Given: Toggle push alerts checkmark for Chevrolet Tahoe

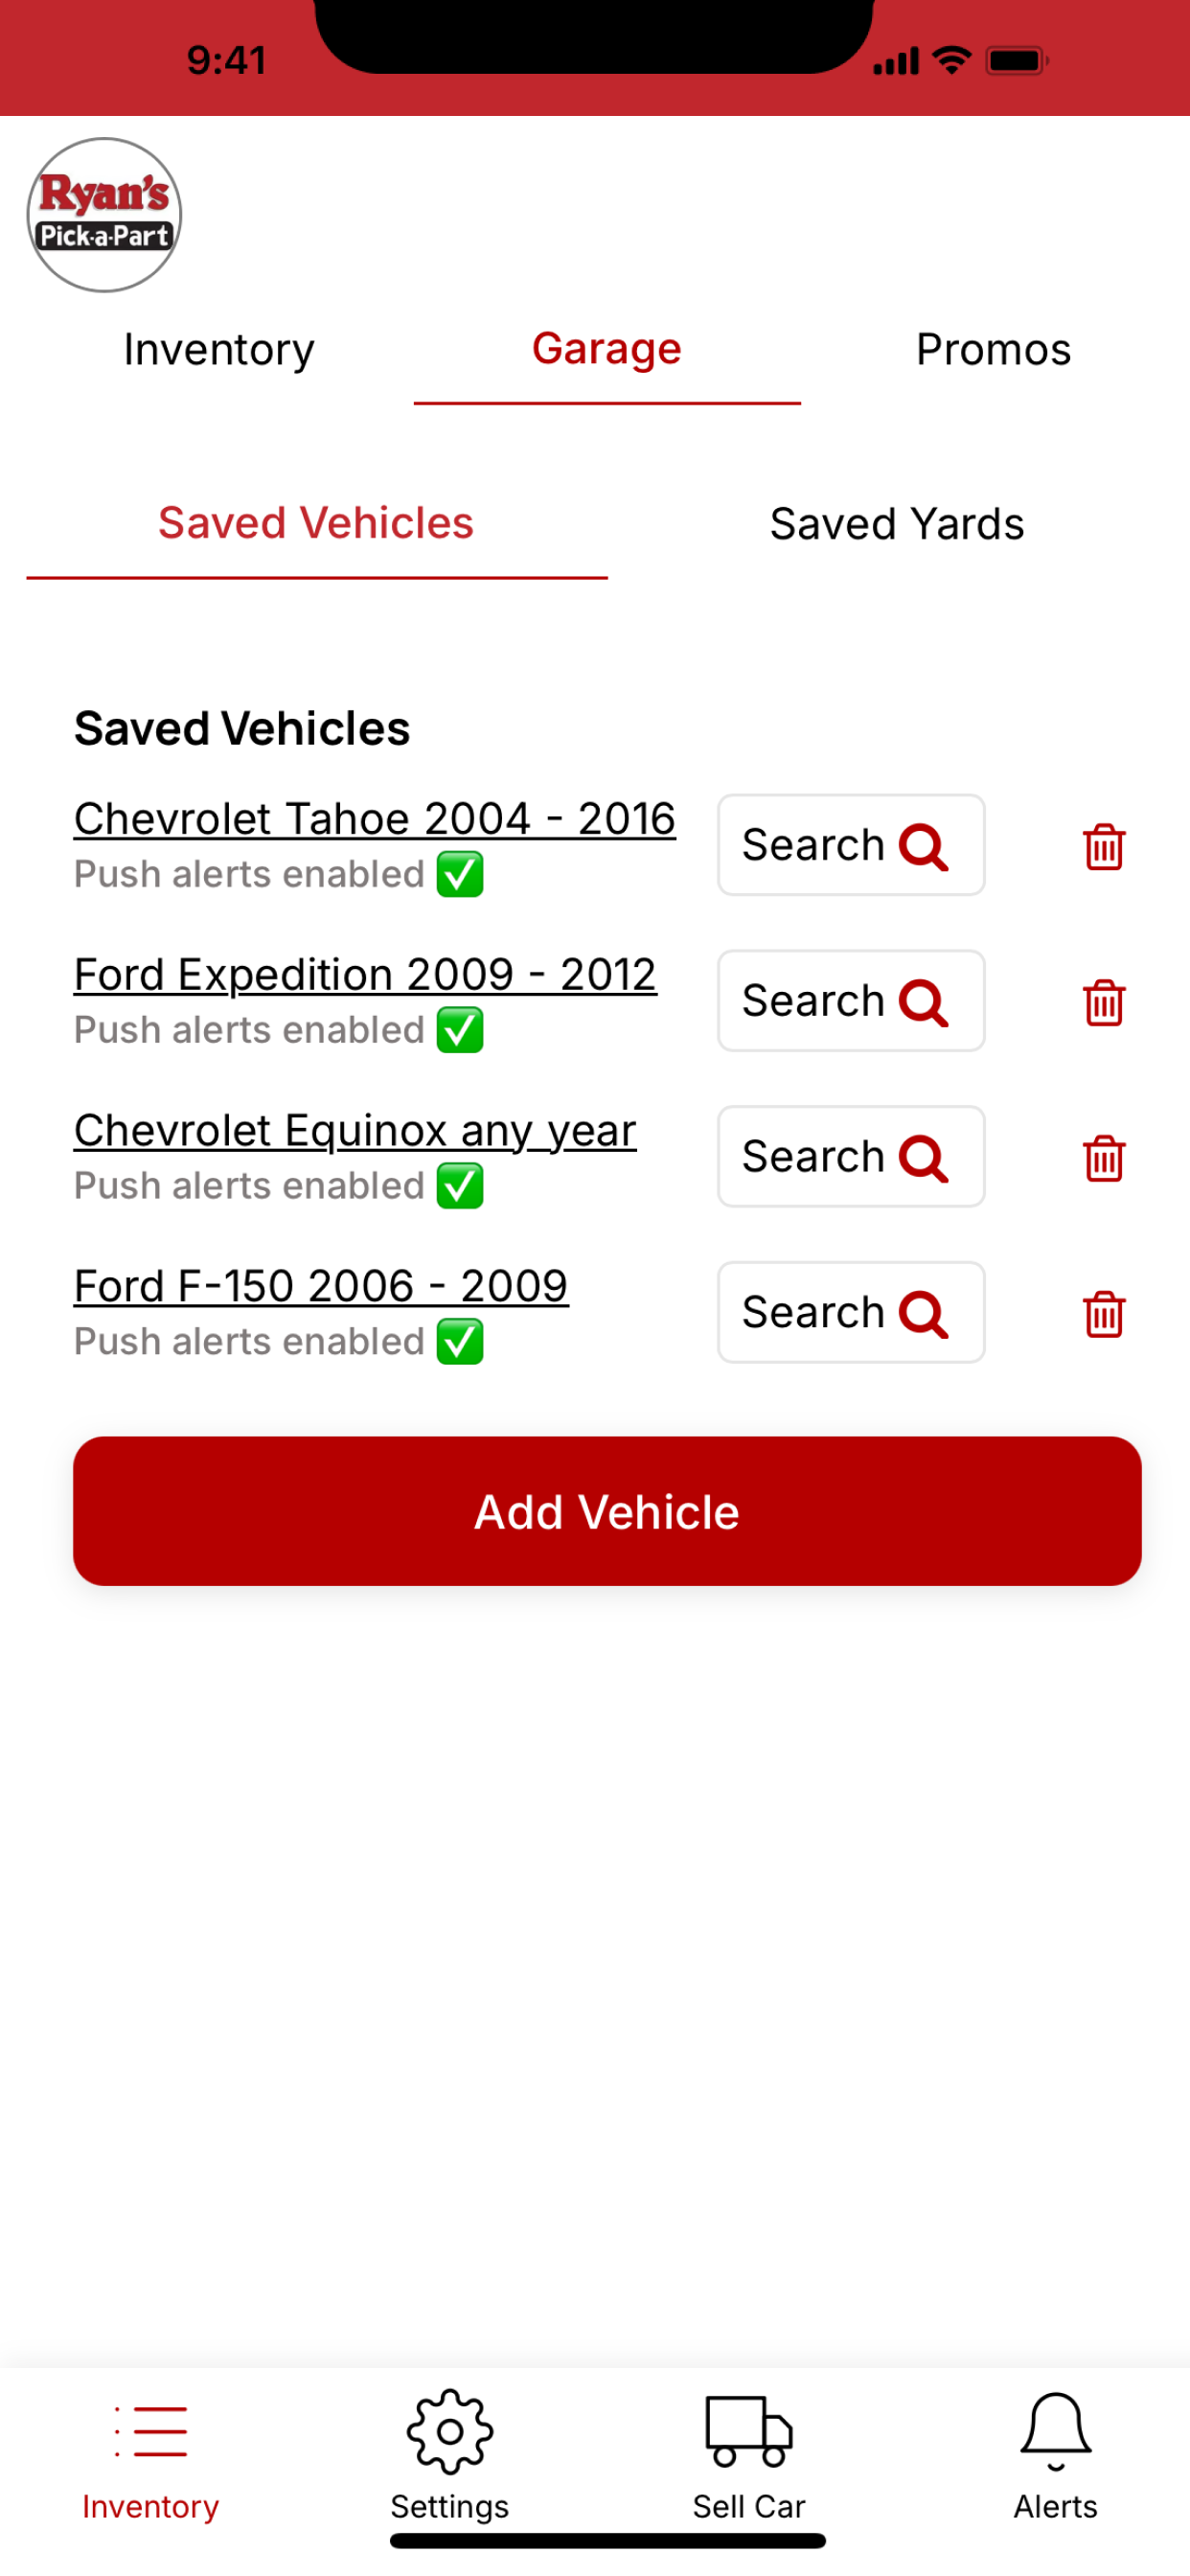Looking at the screenshot, I should [x=460, y=875].
